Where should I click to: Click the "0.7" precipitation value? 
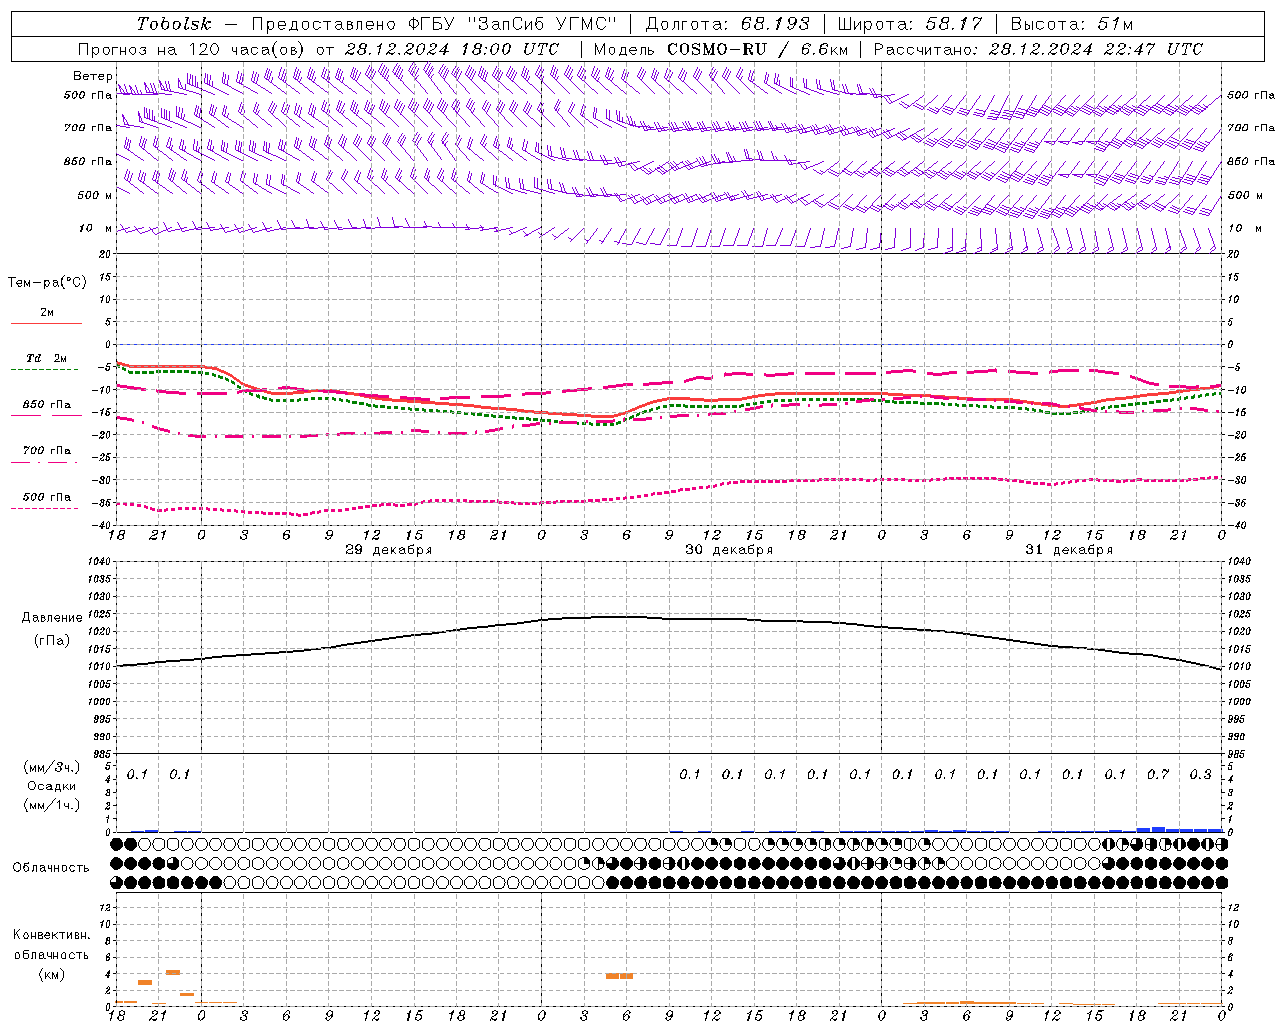pyautogui.click(x=1158, y=774)
